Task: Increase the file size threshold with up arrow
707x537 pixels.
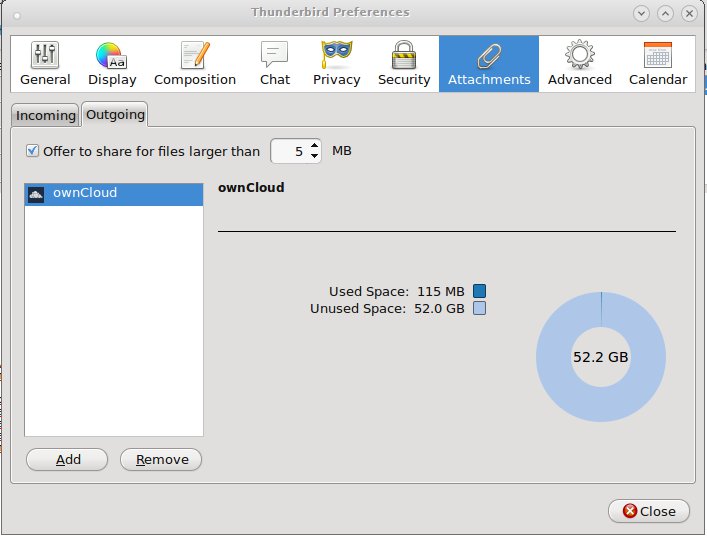Action: 315,145
